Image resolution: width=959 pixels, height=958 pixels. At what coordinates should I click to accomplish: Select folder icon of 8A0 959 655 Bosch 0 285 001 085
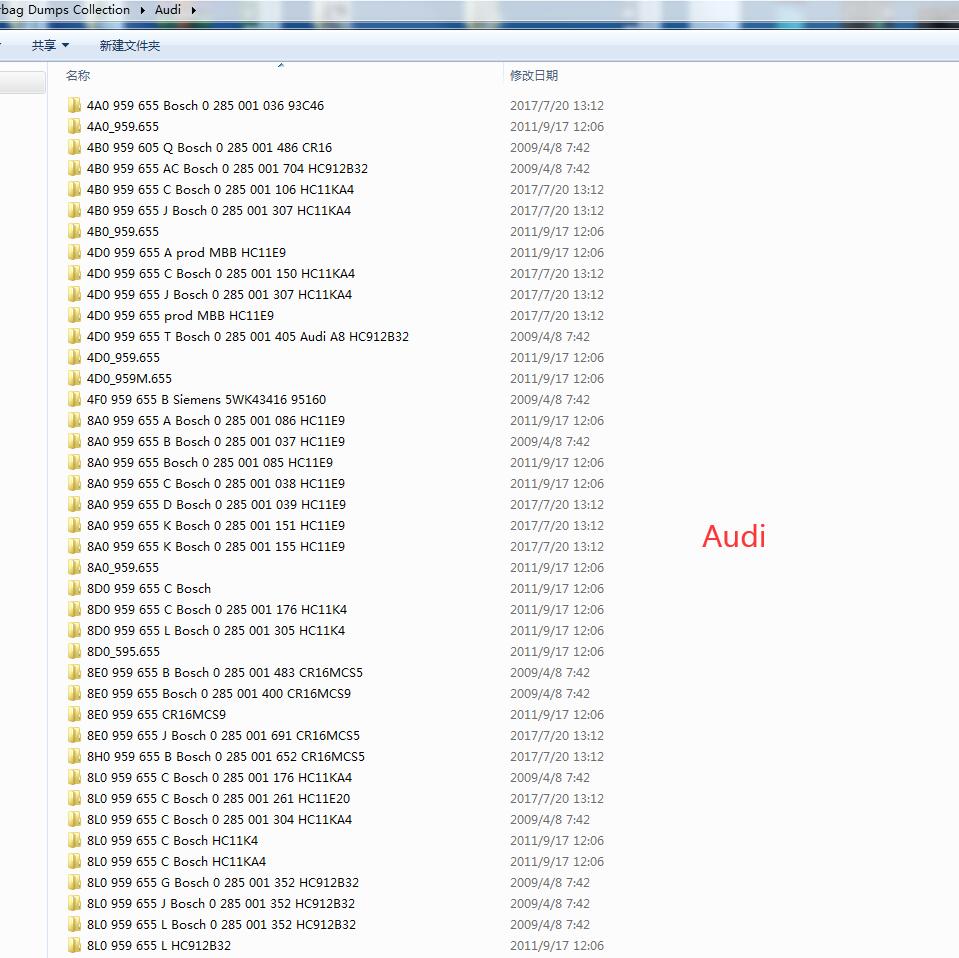point(75,462)
